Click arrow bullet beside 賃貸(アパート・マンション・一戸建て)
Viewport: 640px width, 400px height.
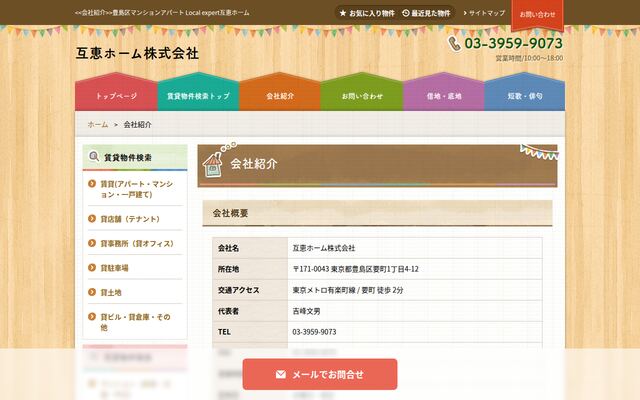pyautogui.click(x=92, y=184)
